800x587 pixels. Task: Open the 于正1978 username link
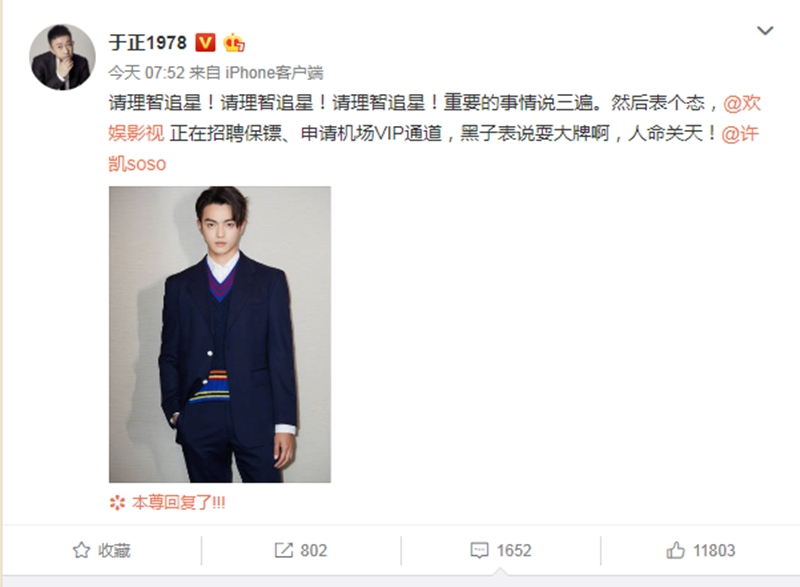pos(147,42)
